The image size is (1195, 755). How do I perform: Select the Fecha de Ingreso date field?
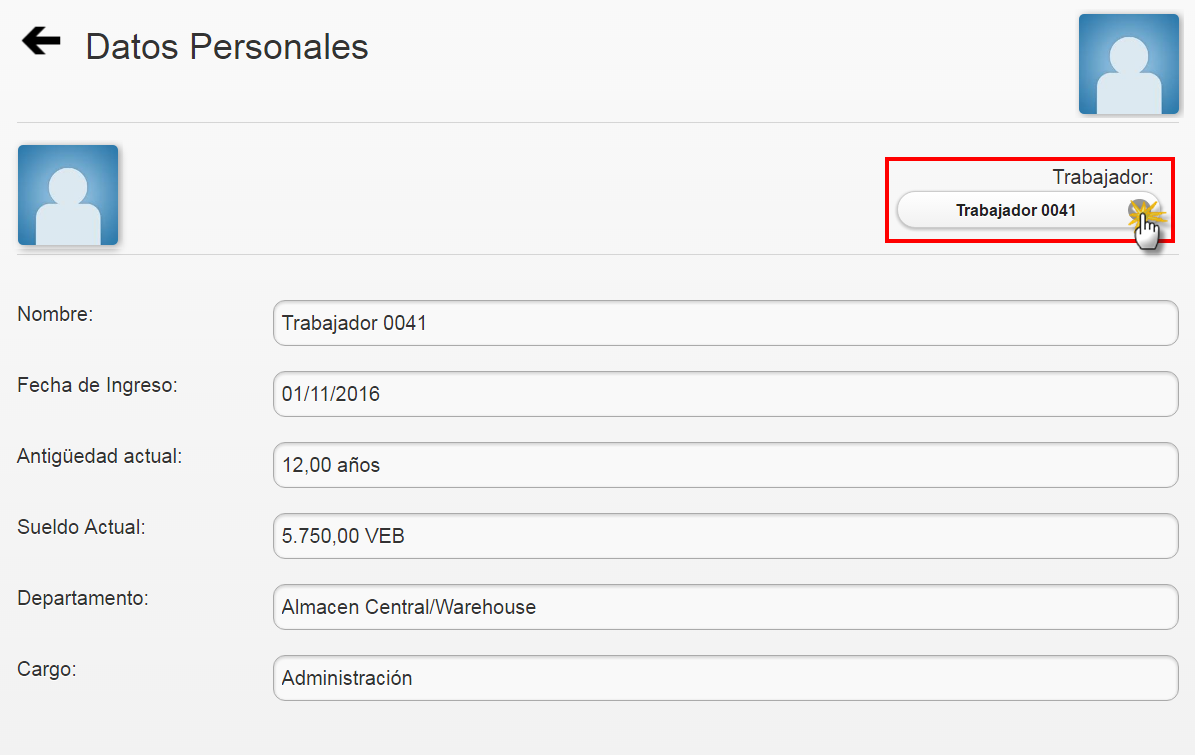coord(725,393)
